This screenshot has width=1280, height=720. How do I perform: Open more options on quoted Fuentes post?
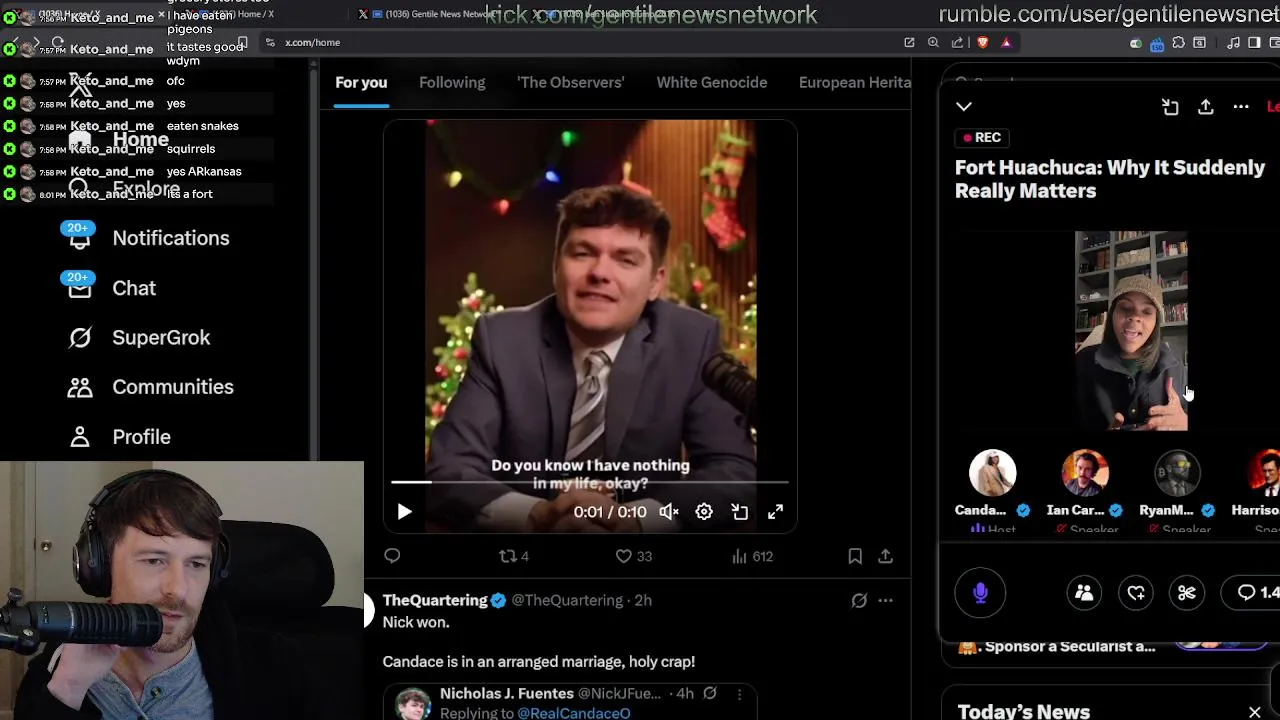pos(739,694)
